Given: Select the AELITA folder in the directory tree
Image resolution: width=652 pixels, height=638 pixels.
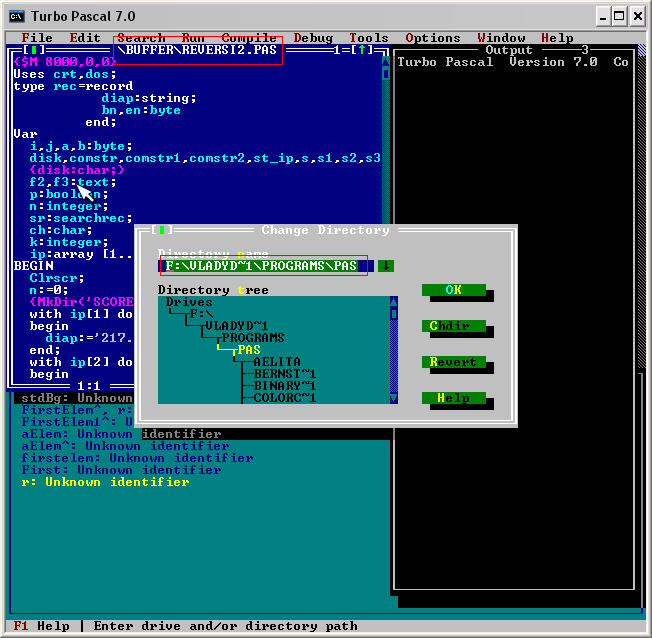Looking at the screenshot, I should pos(277,362).
